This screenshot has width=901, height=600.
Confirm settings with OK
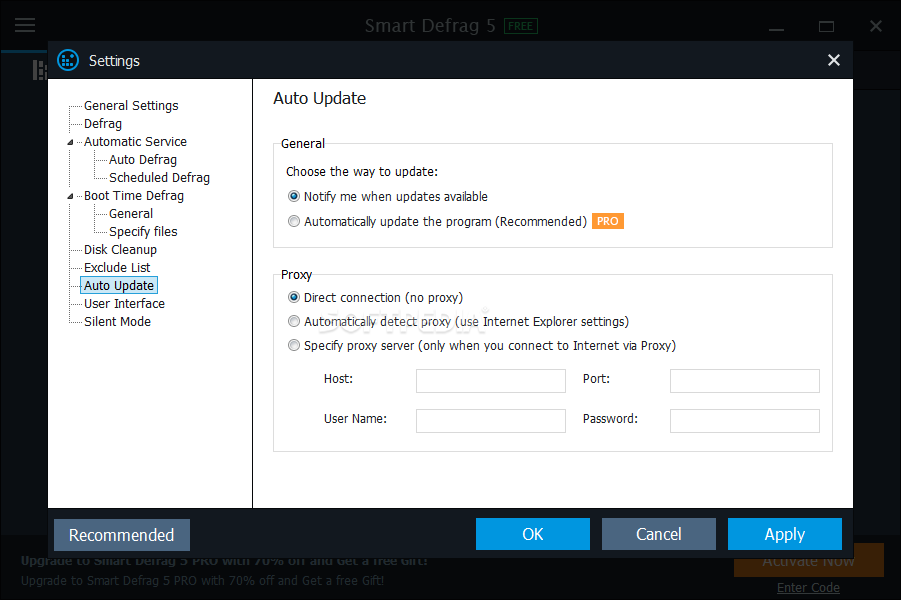(x=533, y=534)
